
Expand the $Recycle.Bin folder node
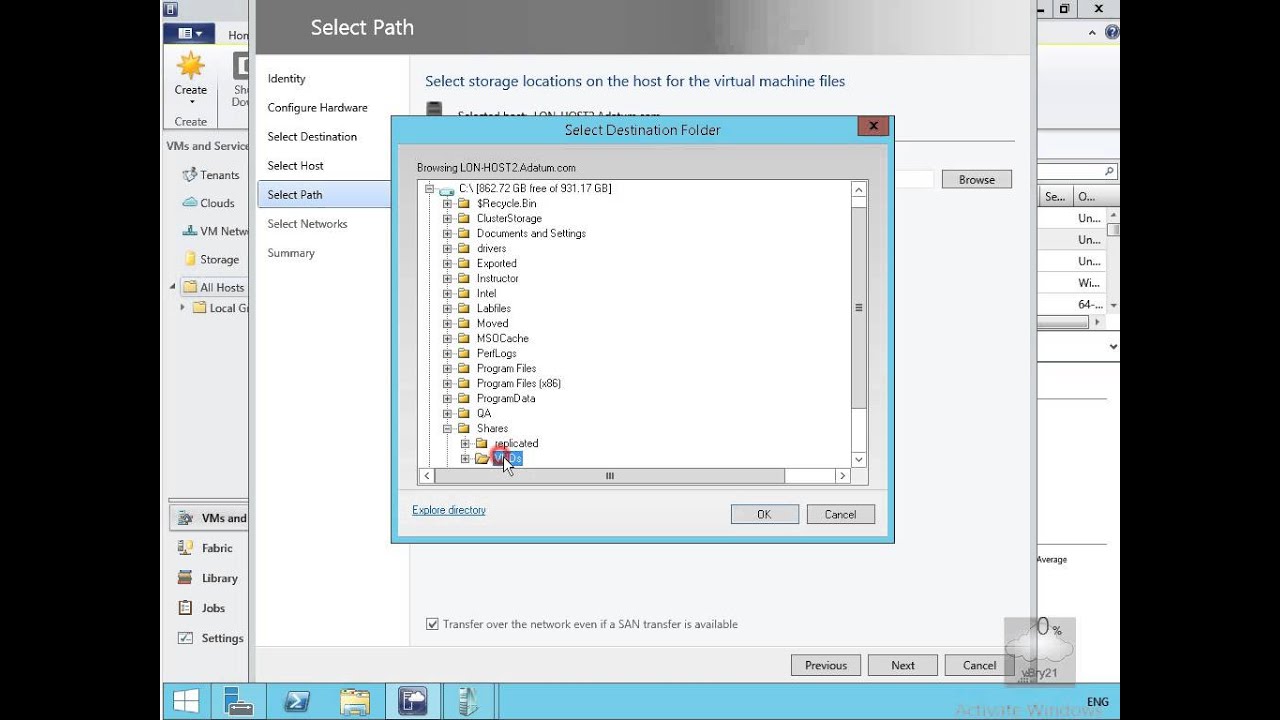[x=447, y=203]
